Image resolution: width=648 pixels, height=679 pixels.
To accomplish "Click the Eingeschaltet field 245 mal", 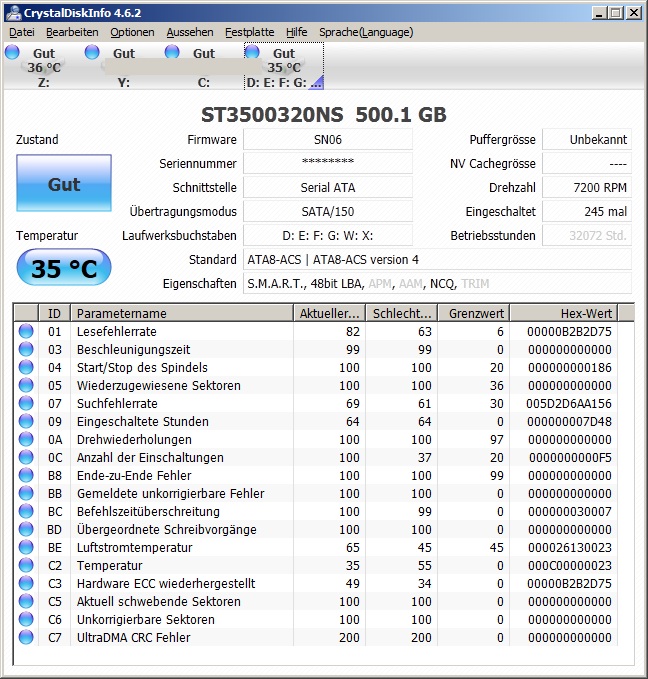I will 587,211.
